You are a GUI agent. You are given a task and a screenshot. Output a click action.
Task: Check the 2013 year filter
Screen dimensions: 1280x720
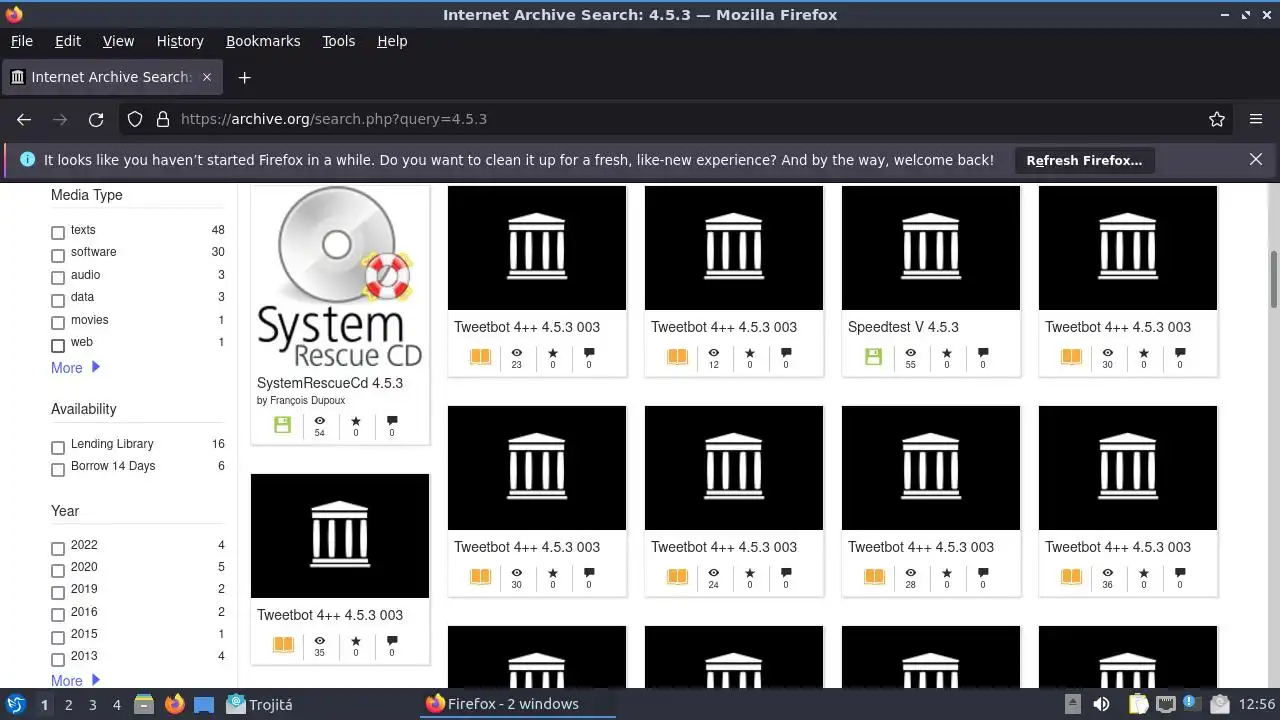tap(58, 659)
